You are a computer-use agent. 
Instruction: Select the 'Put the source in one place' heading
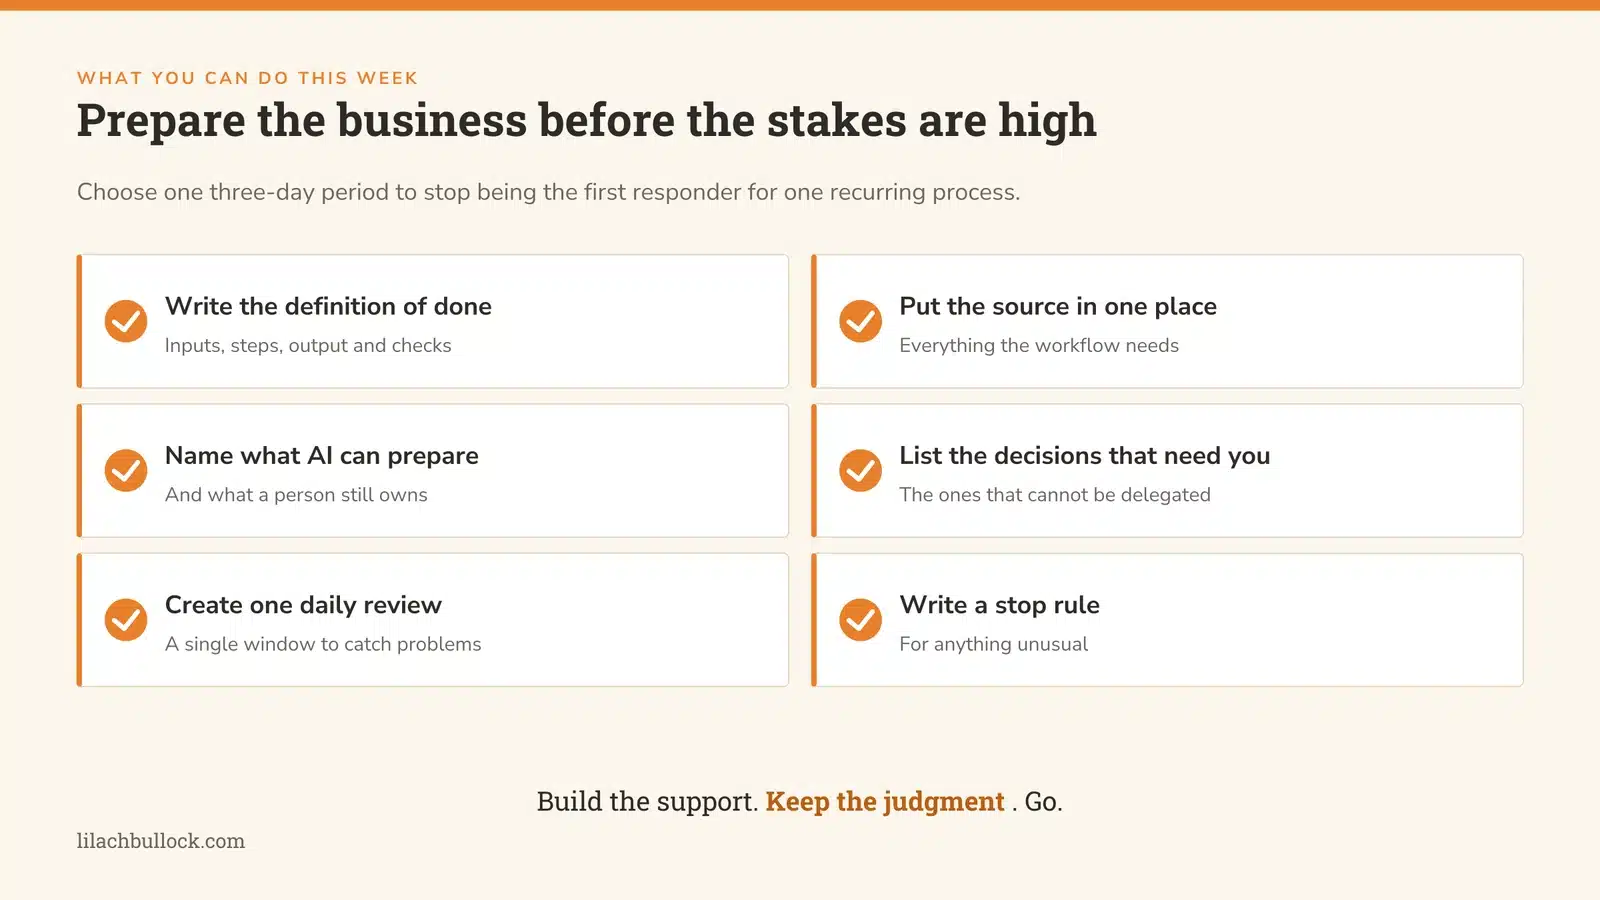pyautogui.click(x=1058, y=306)
